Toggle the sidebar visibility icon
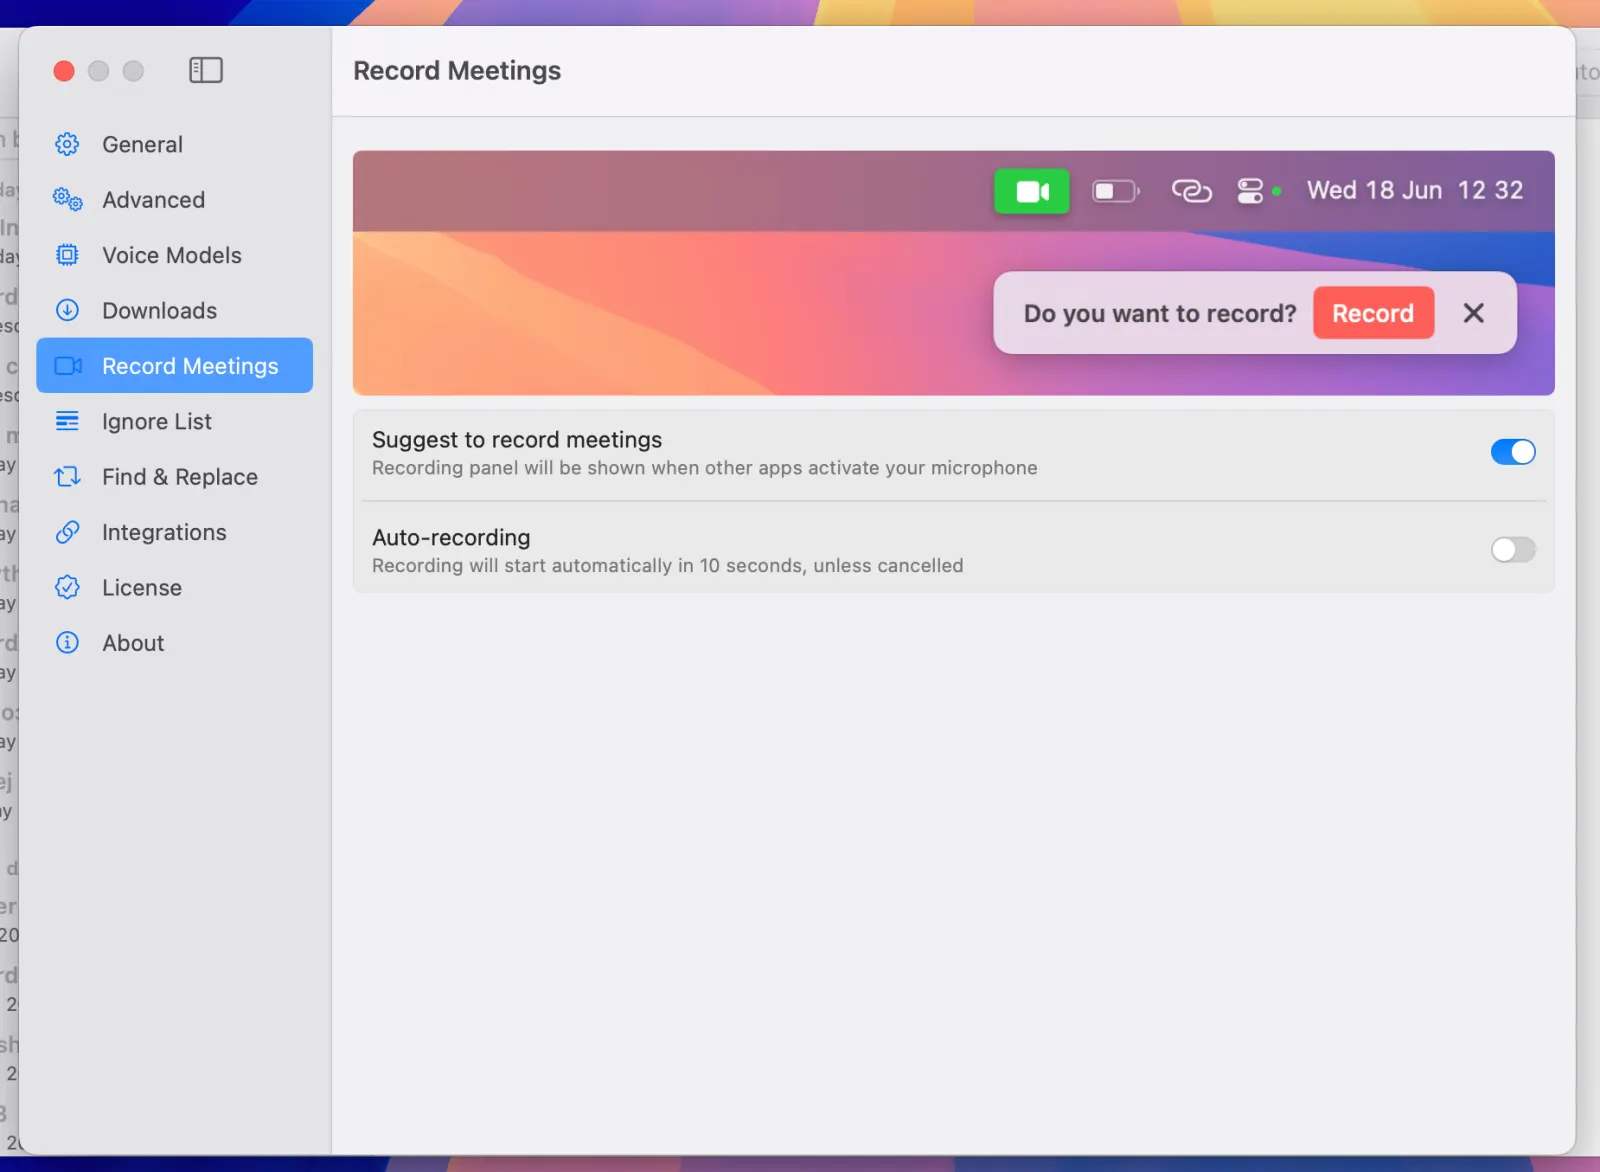This screenshot has width=1600, height=1172. (206, 70)
